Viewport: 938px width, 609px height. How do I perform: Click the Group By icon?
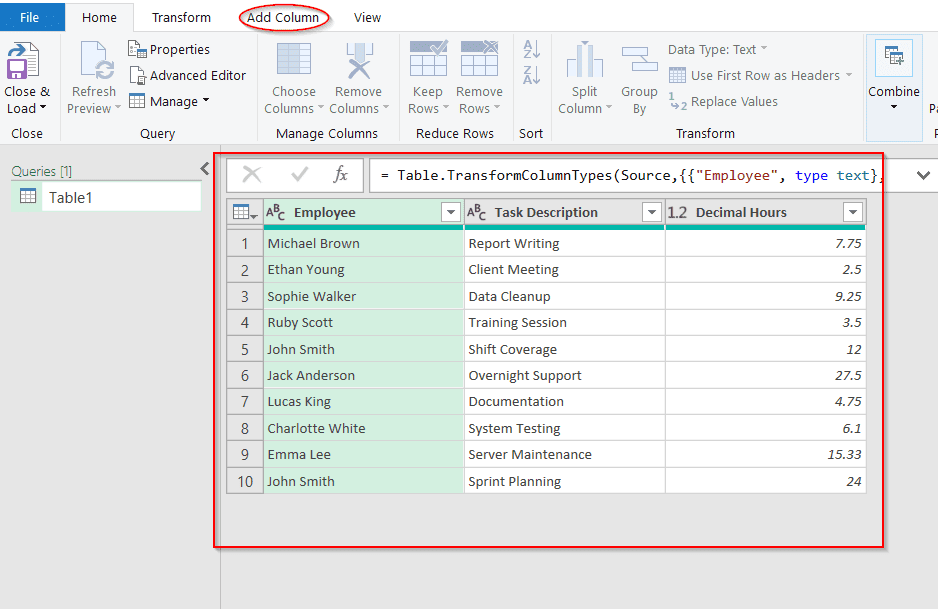click(639, 60)
